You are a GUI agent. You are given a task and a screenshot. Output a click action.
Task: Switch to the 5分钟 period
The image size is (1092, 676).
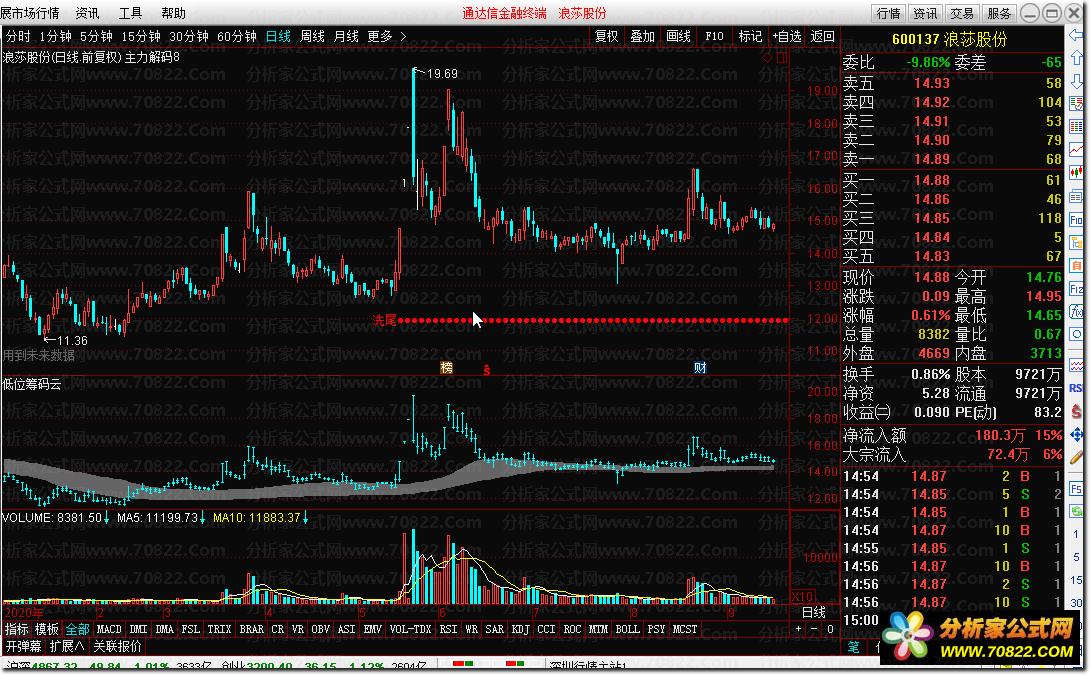click(96, 36)
